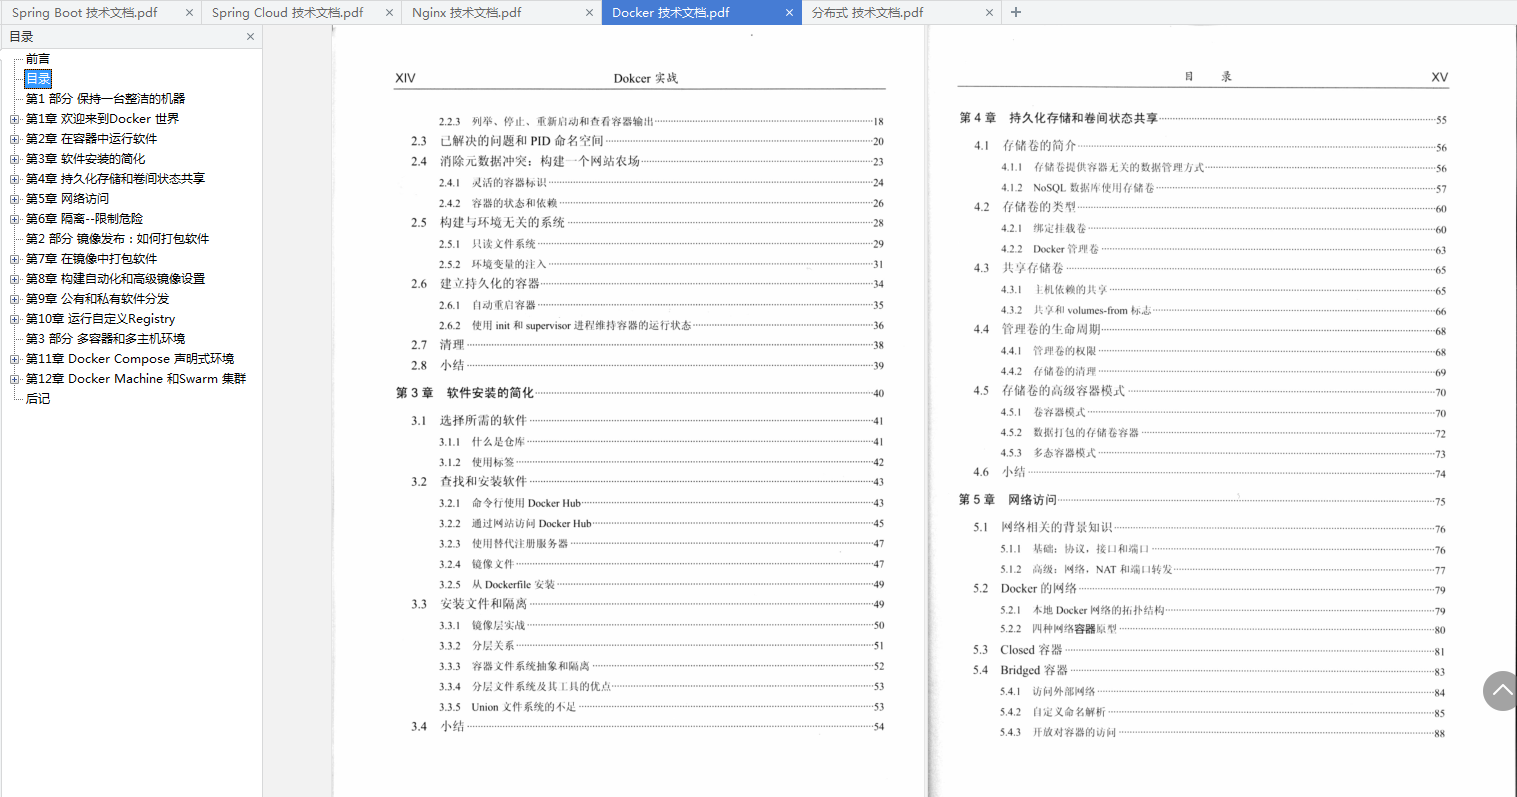Screen dimensions: 1517x797
Task: Go to 第12章 Docker Machine 和Swarm 集群
Action: (135, 379)
